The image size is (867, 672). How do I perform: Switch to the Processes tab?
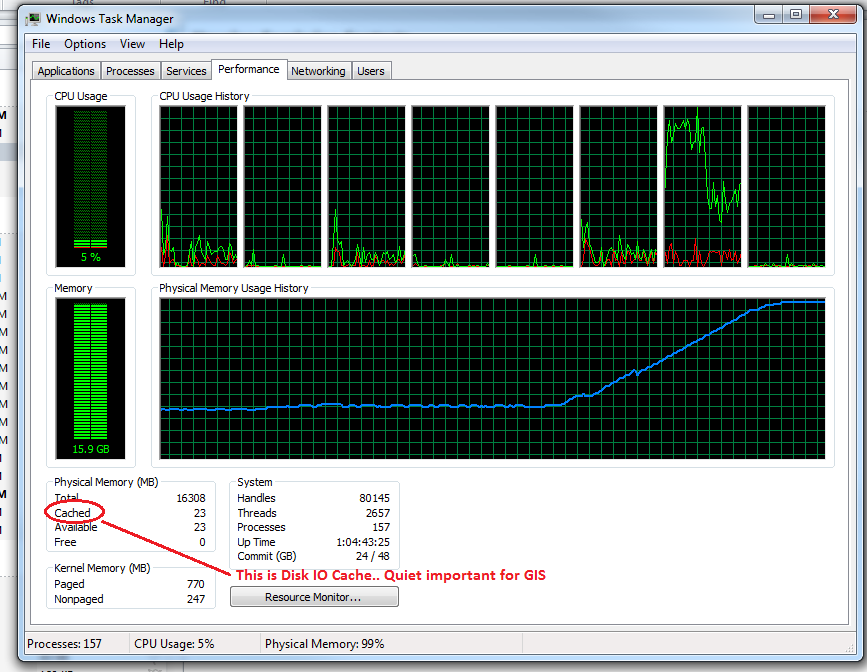(130, 71)
